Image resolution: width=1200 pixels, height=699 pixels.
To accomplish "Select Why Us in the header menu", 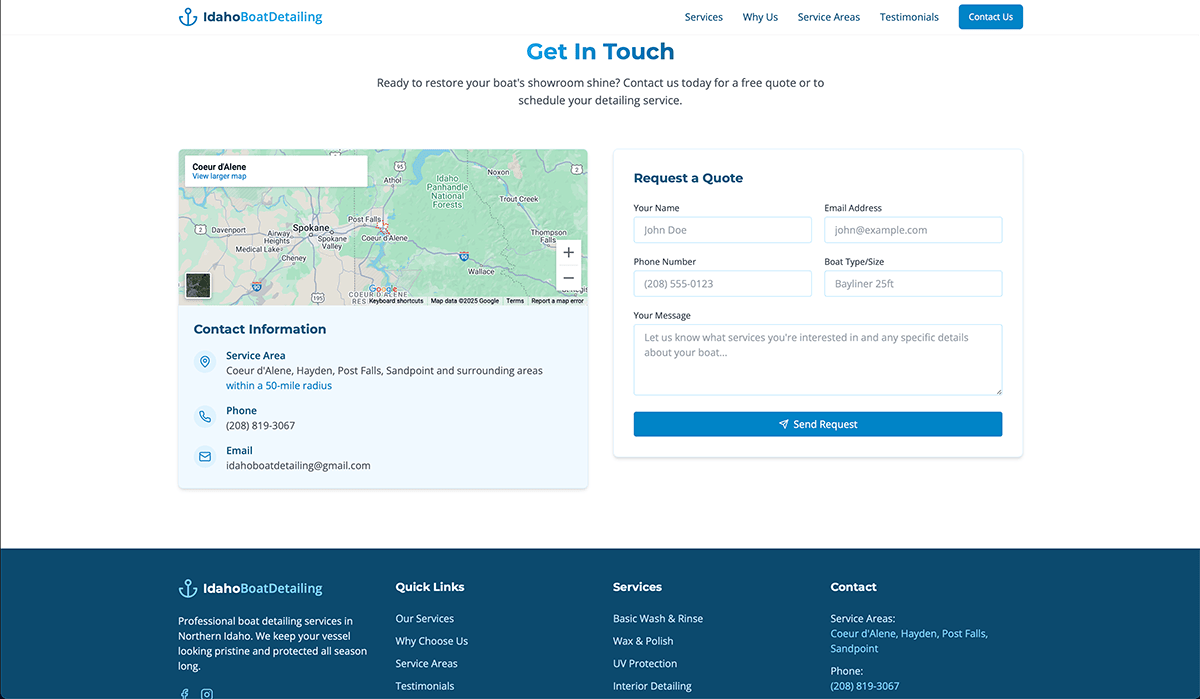I will (x=760, y=17).
